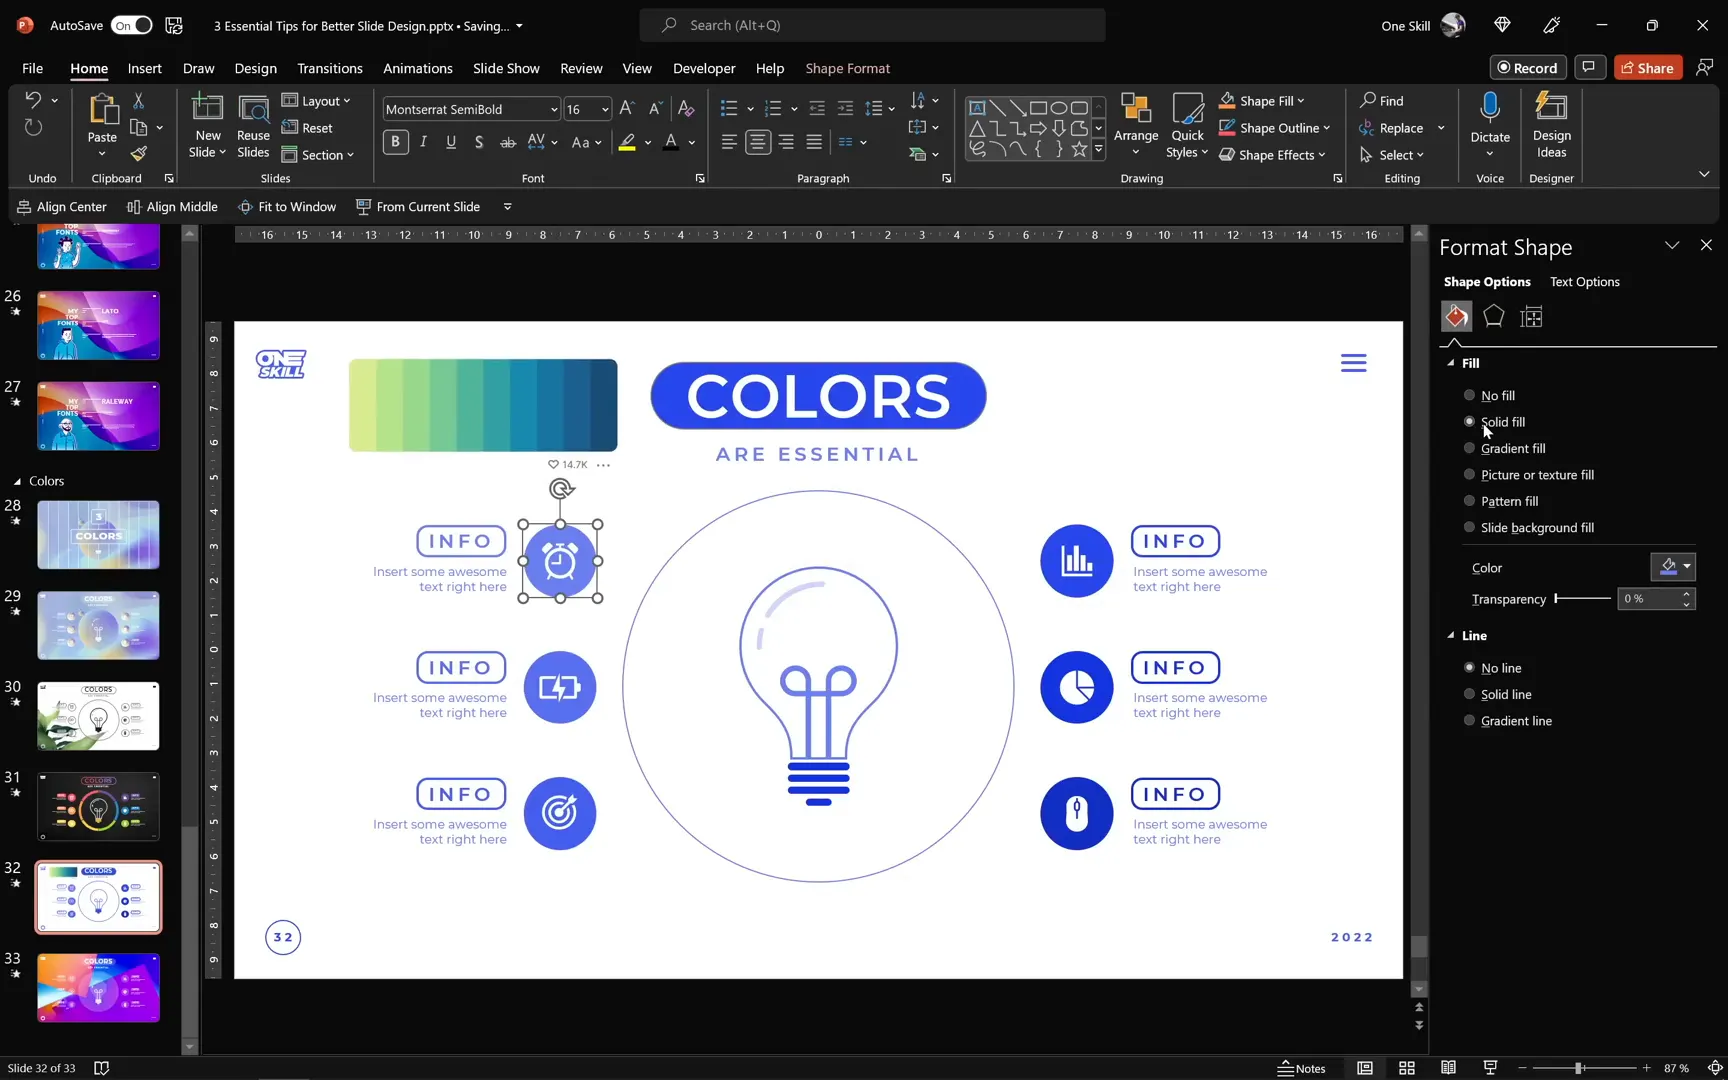Apply text shadow
The height and width of the screenshot is (1080, 1728).
(479, 142)
